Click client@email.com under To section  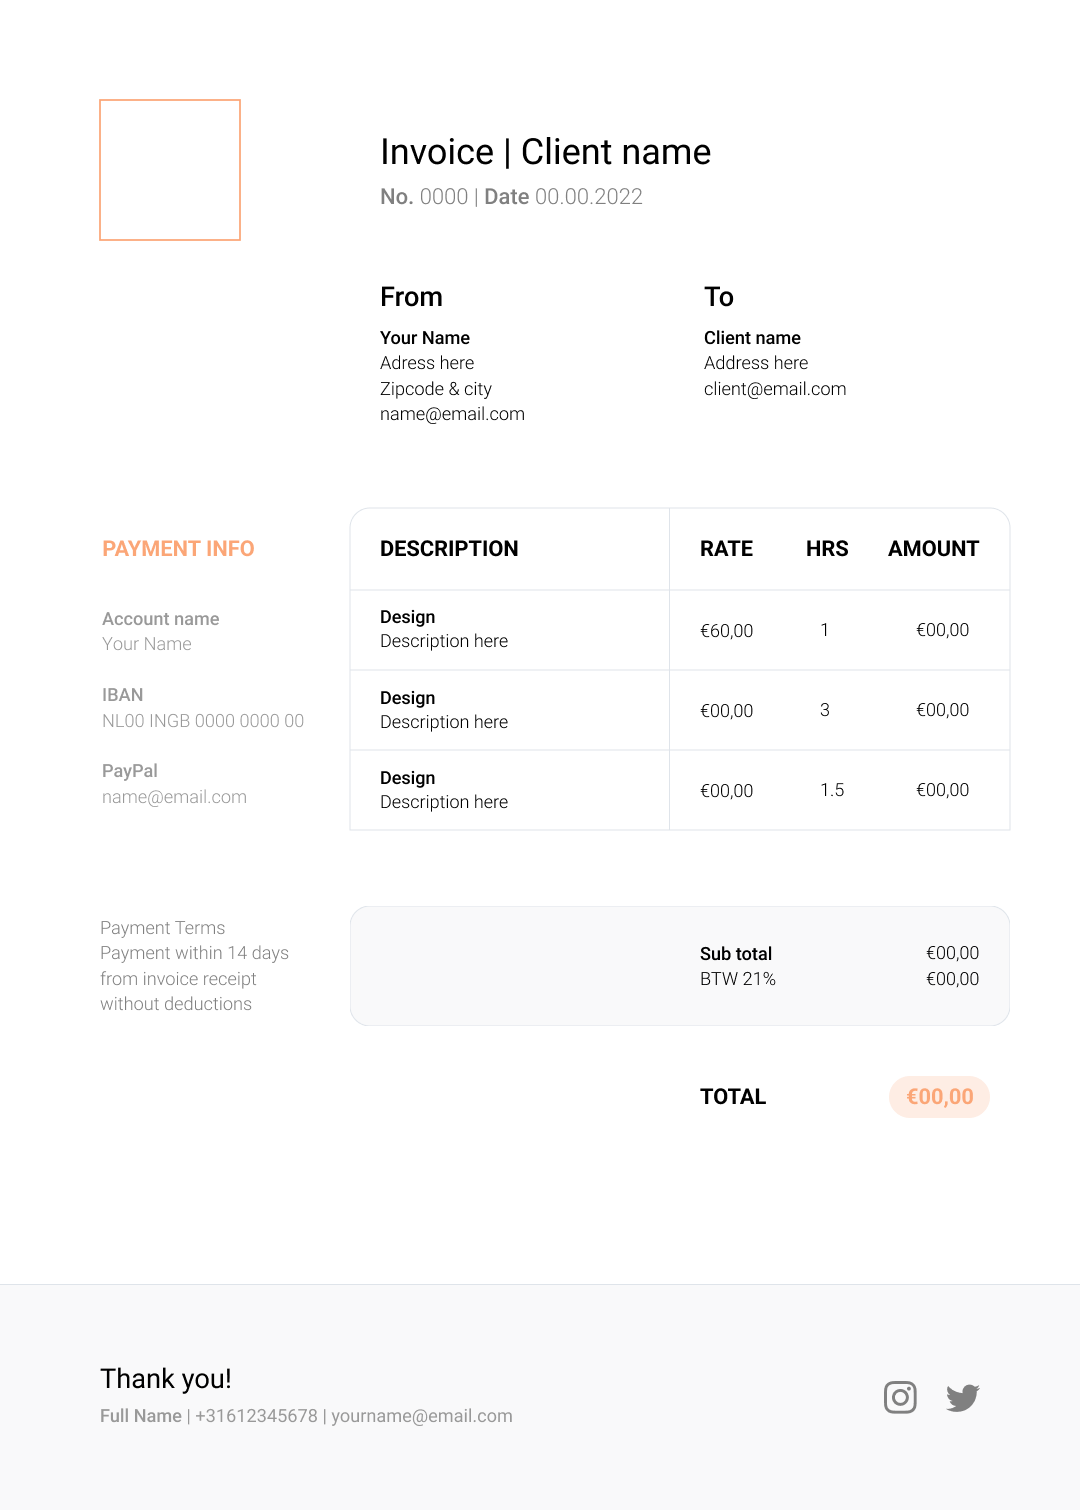(x=775, y=389)
